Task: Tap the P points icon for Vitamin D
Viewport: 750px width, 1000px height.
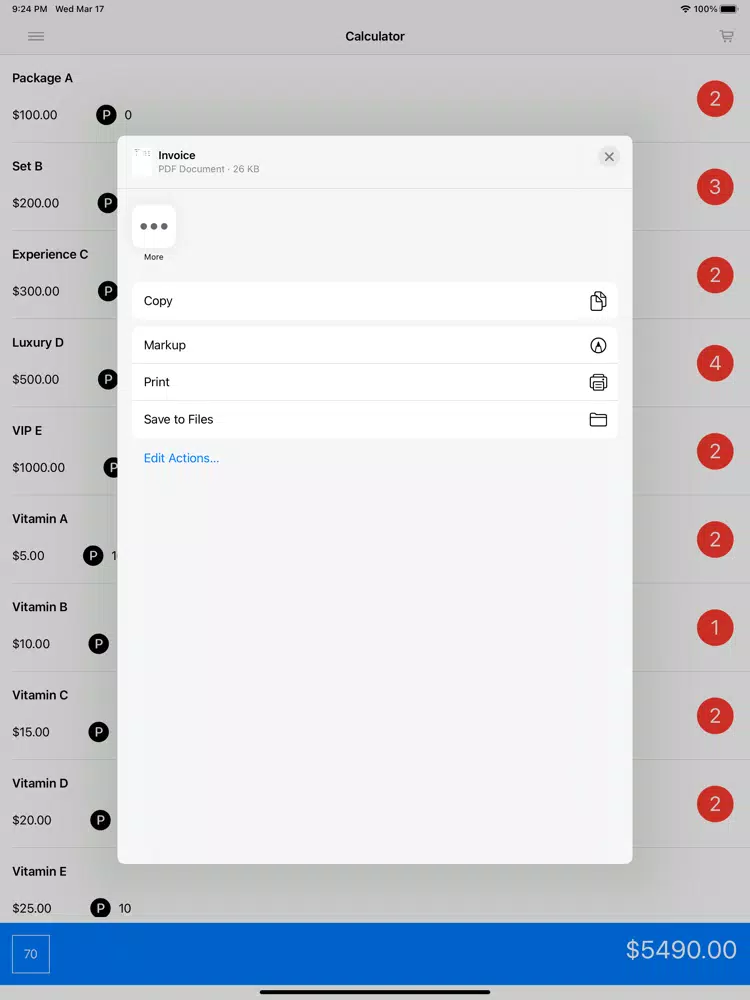Action: (100, 820)
